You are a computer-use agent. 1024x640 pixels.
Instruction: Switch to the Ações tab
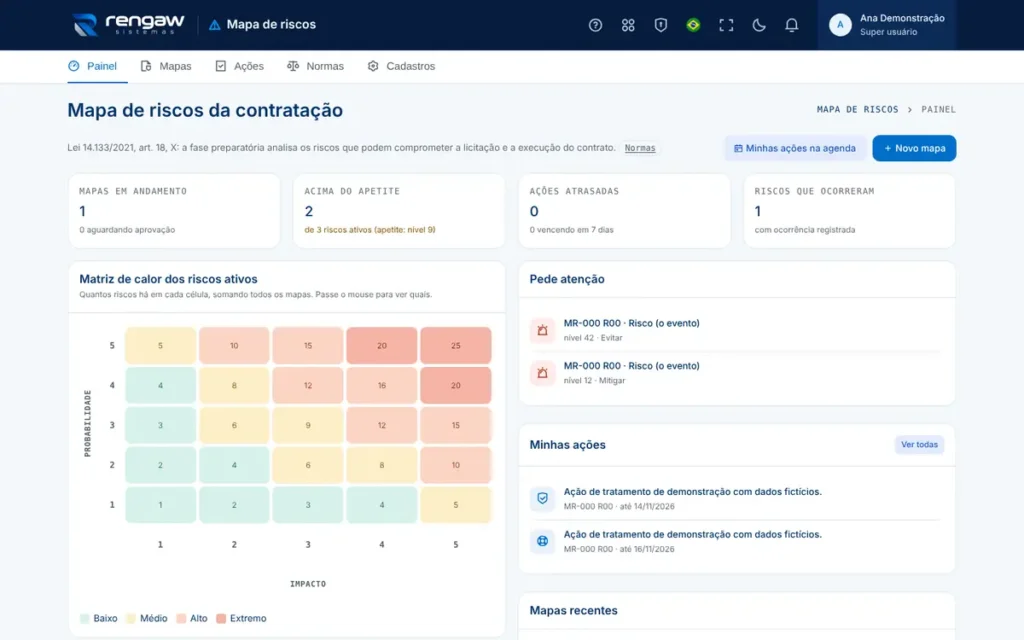click(240, 66)
